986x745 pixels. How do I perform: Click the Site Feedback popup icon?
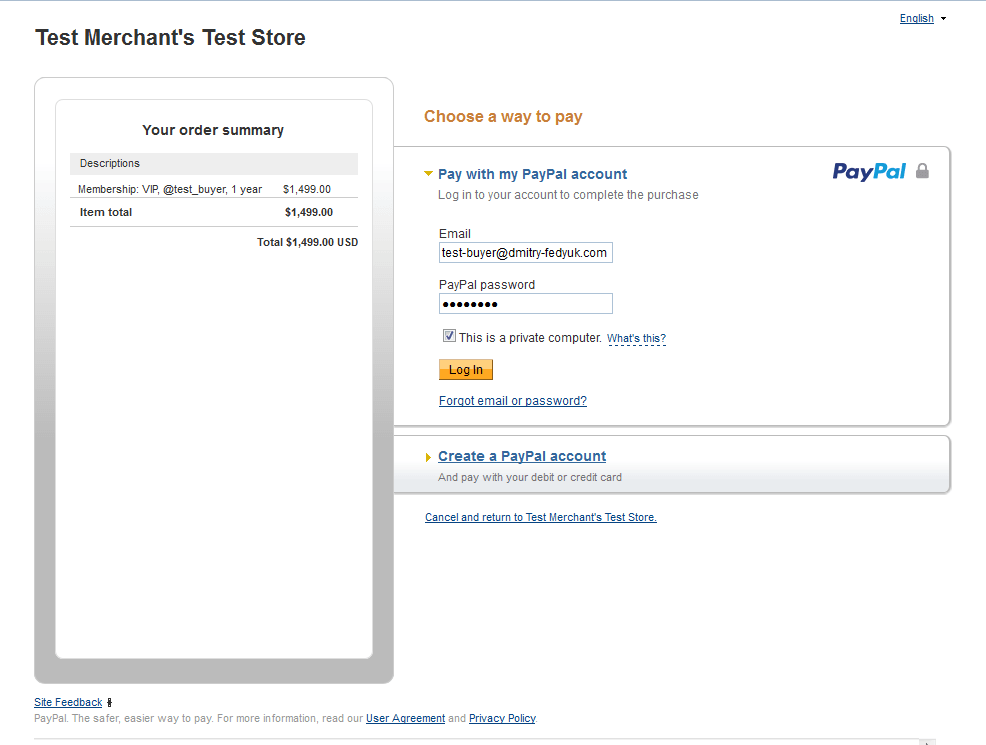coord(109,702)
